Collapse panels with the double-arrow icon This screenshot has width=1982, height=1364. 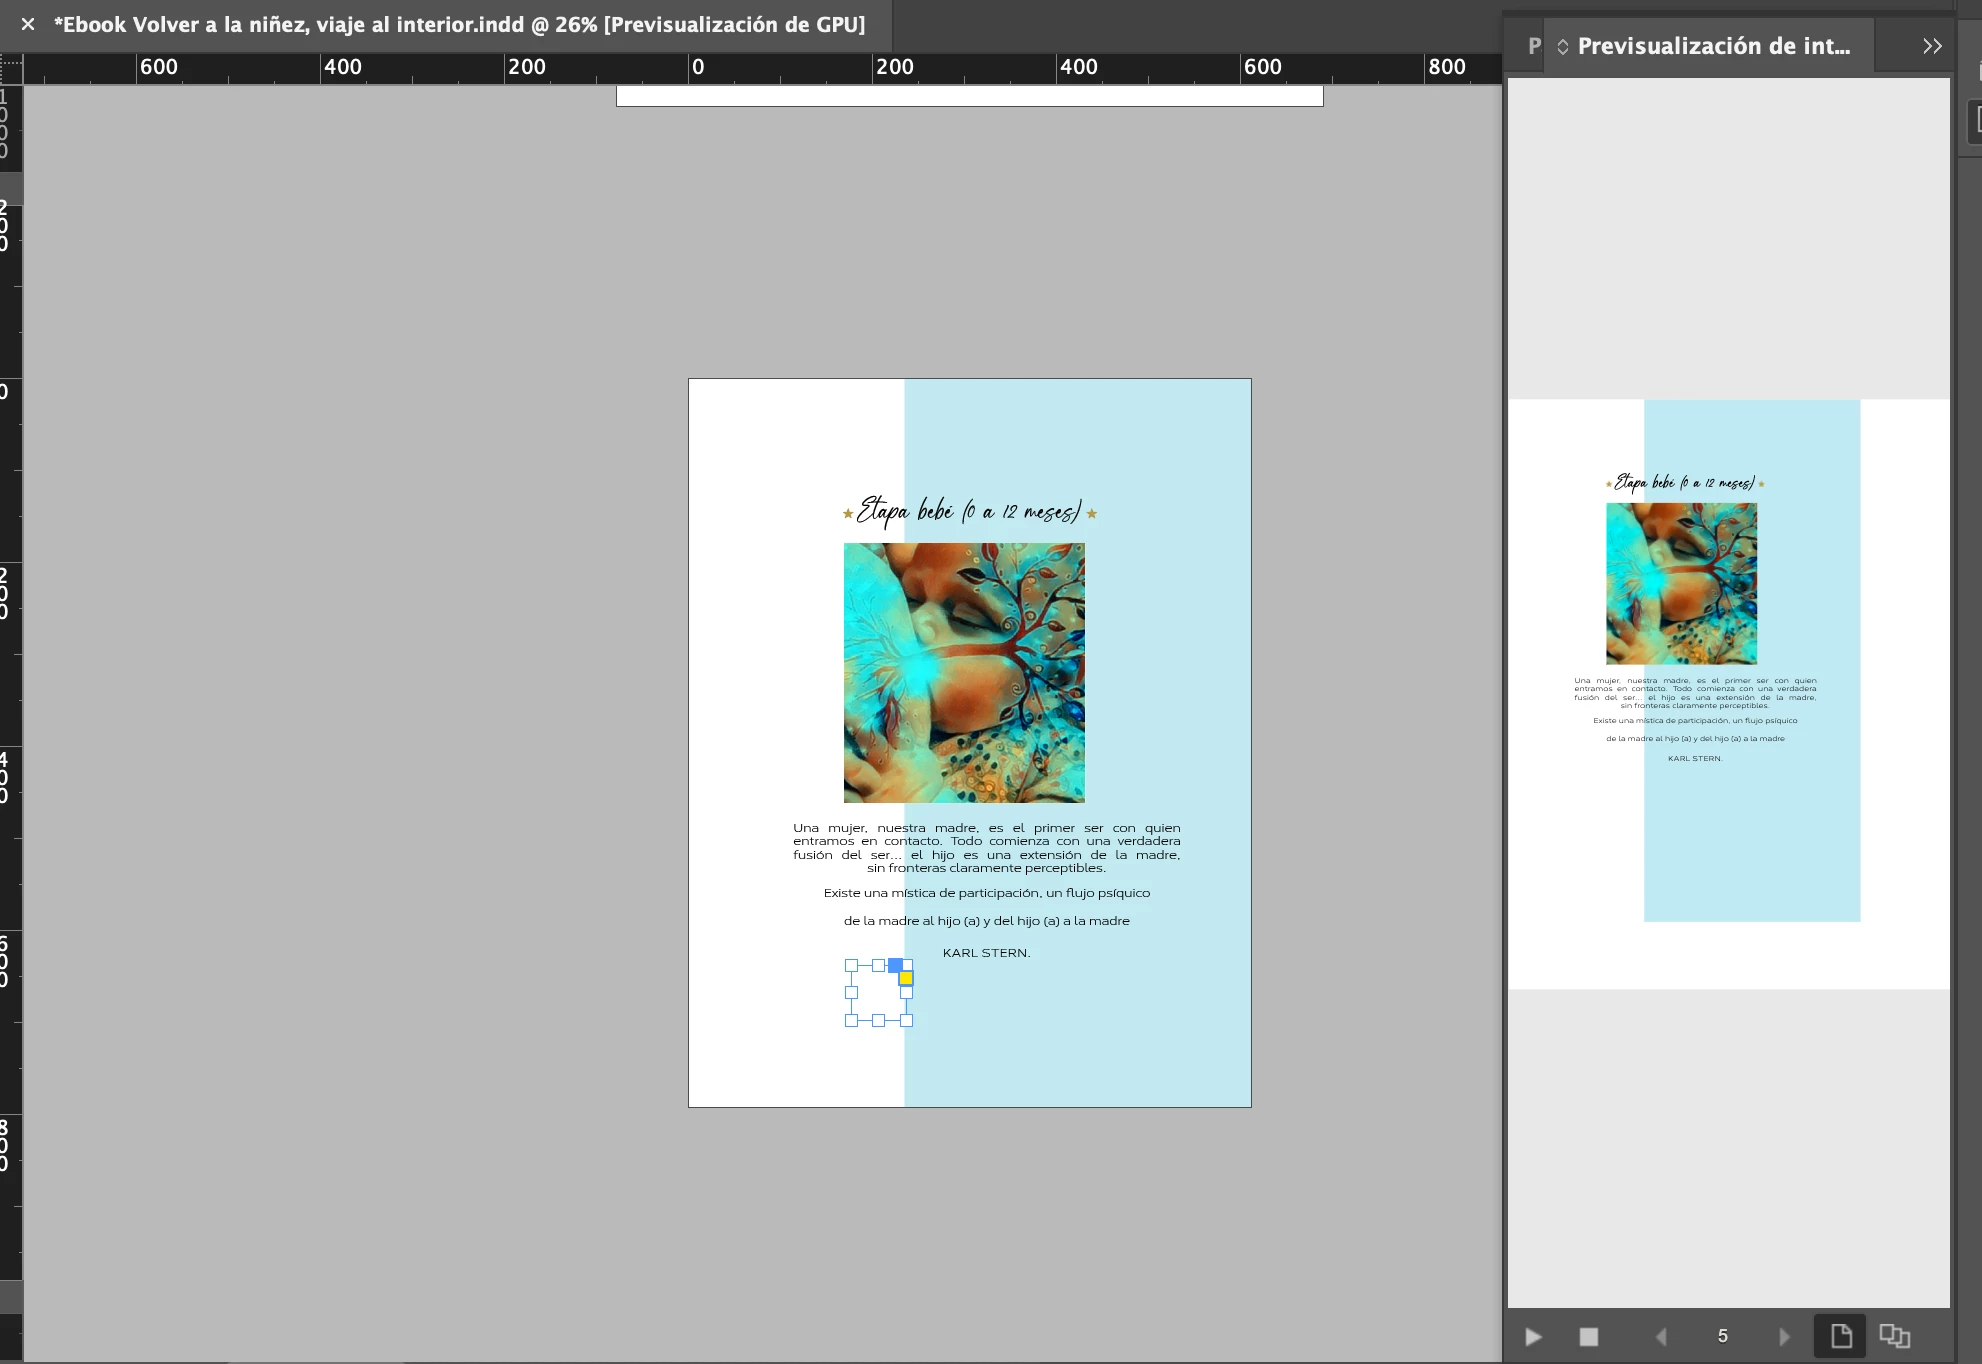click(x=1932, y=46)
